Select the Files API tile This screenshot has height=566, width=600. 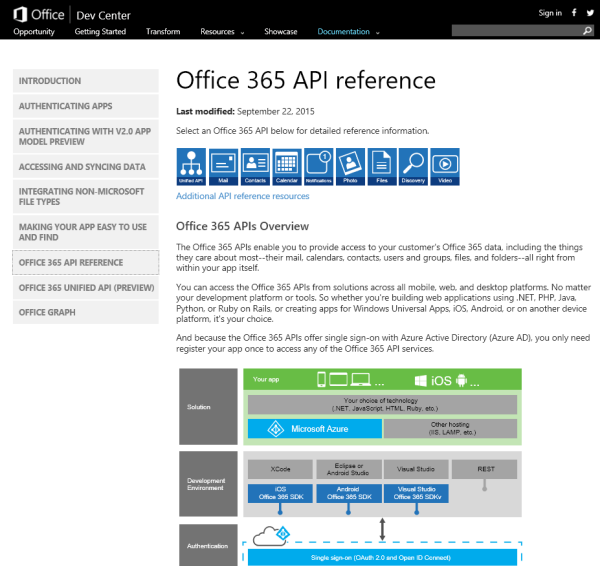pyautogui.click(x=381, y=166)
